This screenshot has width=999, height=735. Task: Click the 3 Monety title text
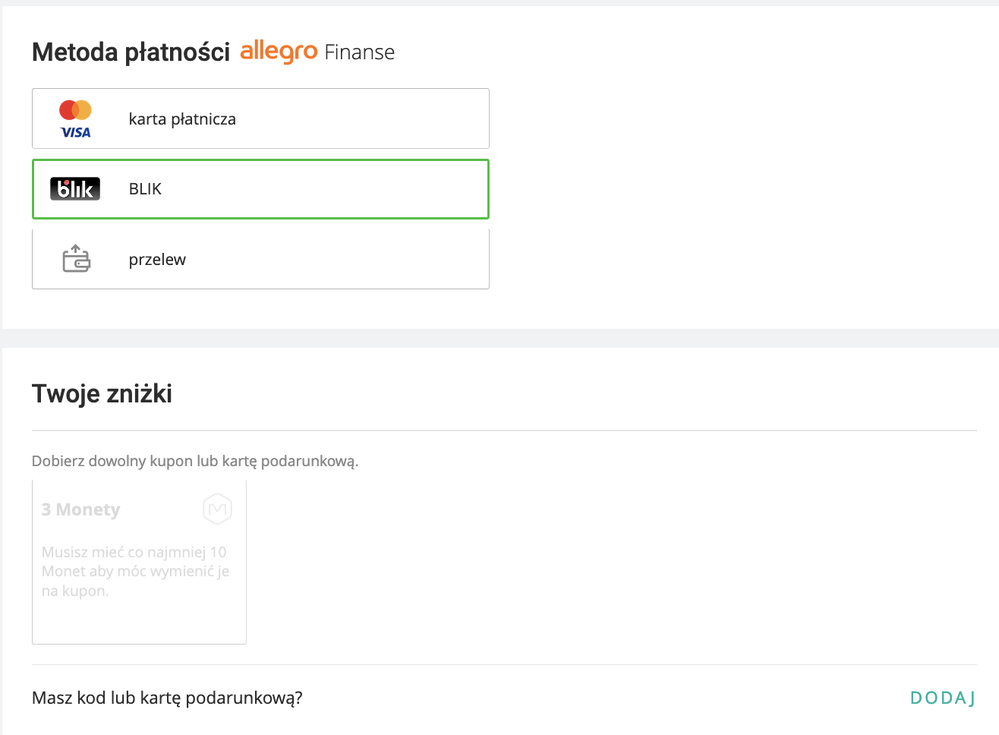click(81, 510)
